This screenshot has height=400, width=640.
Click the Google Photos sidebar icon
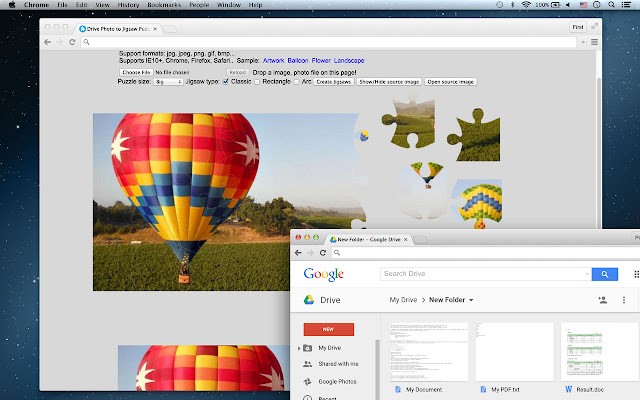[306, 382]
